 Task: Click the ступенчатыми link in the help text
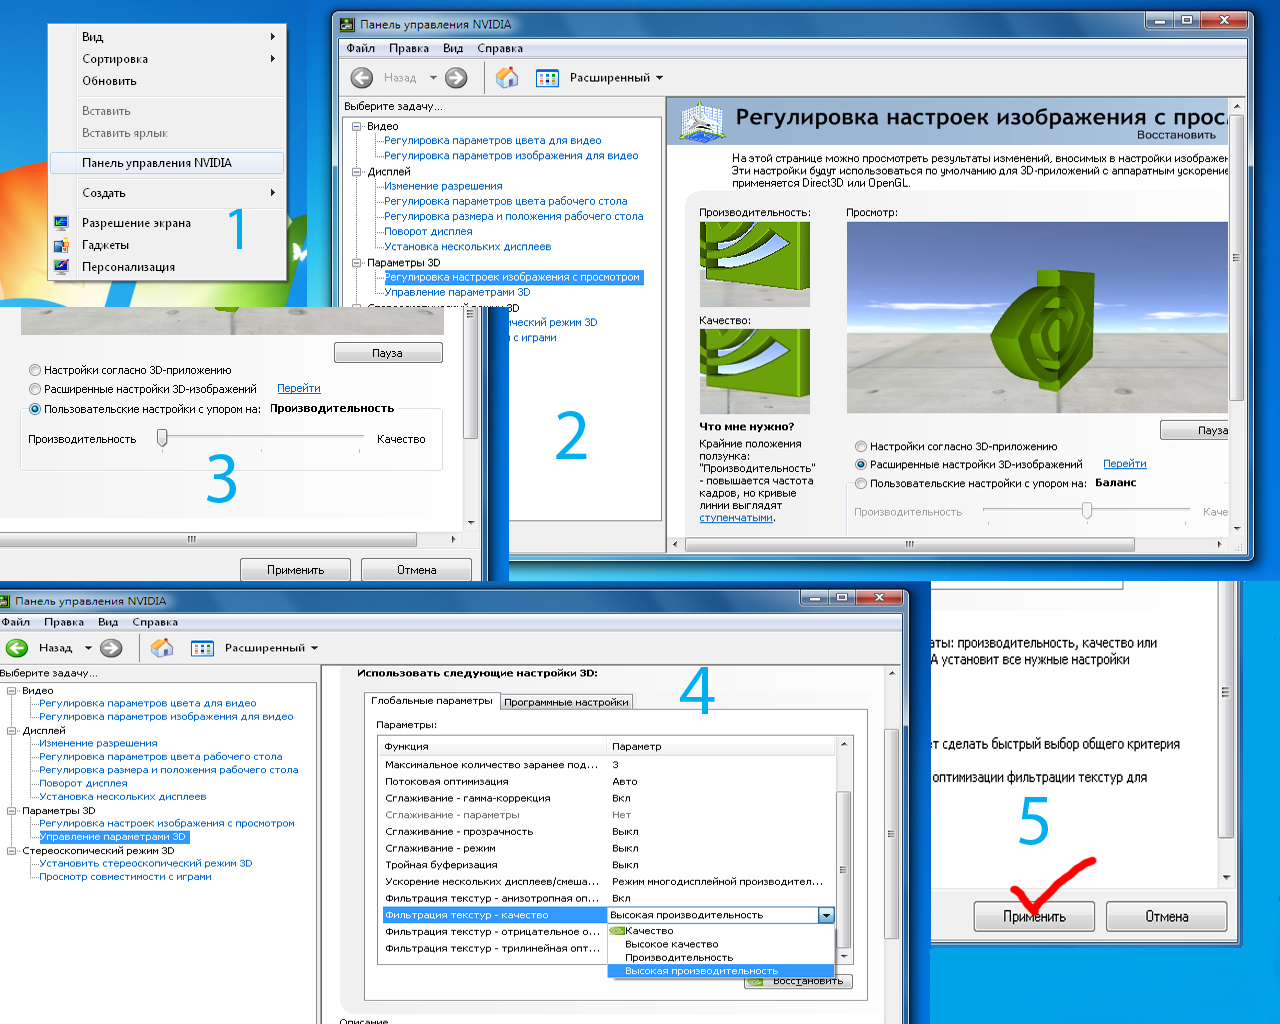tap(736, 518)
